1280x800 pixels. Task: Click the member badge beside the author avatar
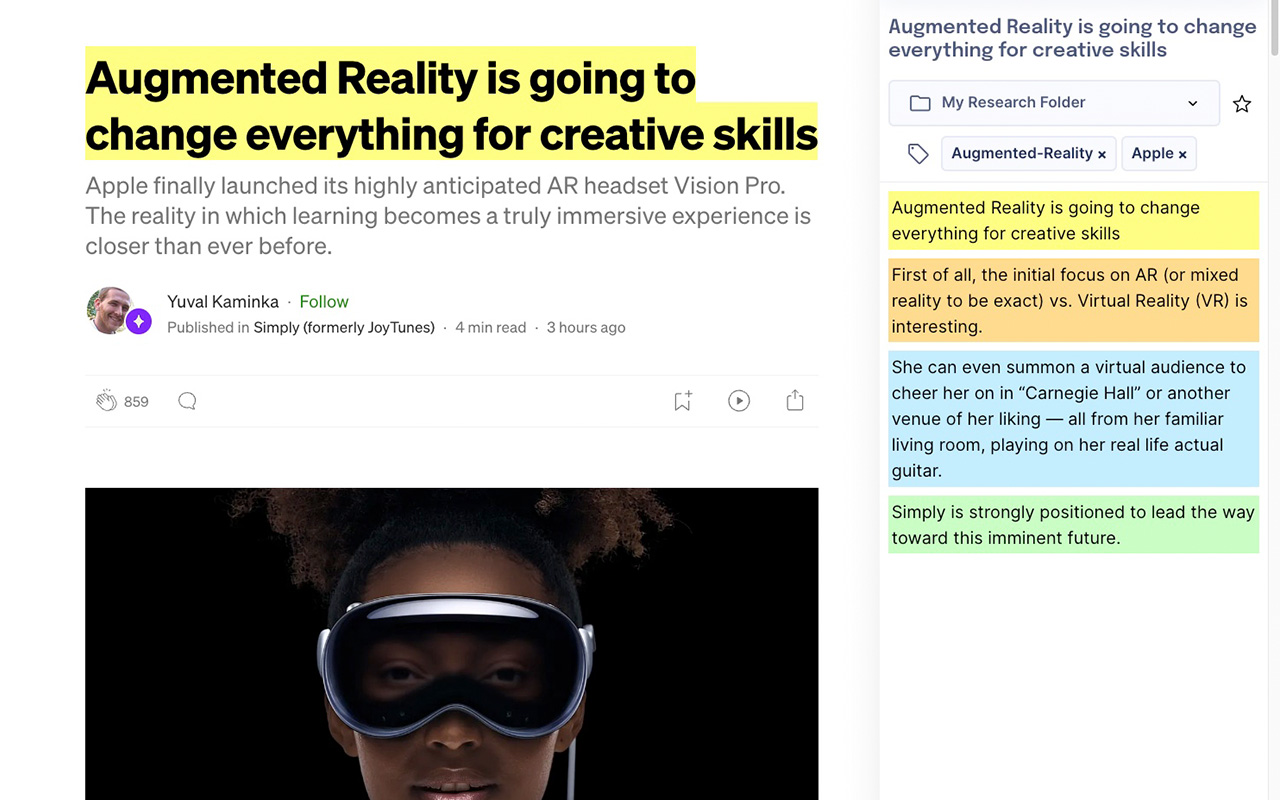coord(139,321)
